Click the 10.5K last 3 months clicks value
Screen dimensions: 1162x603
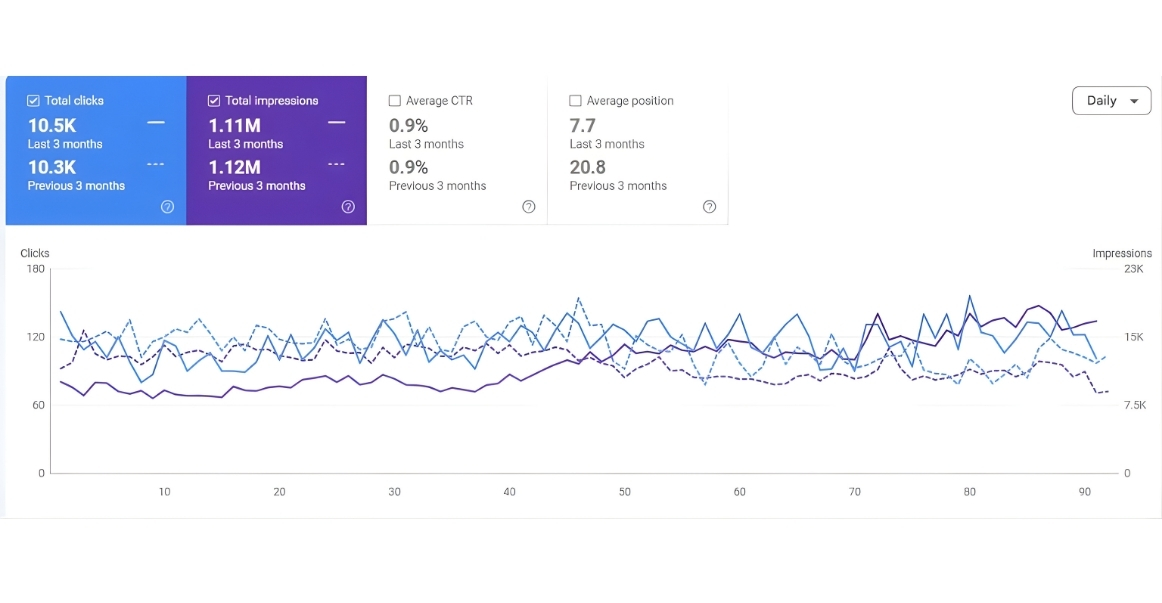pos(52,125)
